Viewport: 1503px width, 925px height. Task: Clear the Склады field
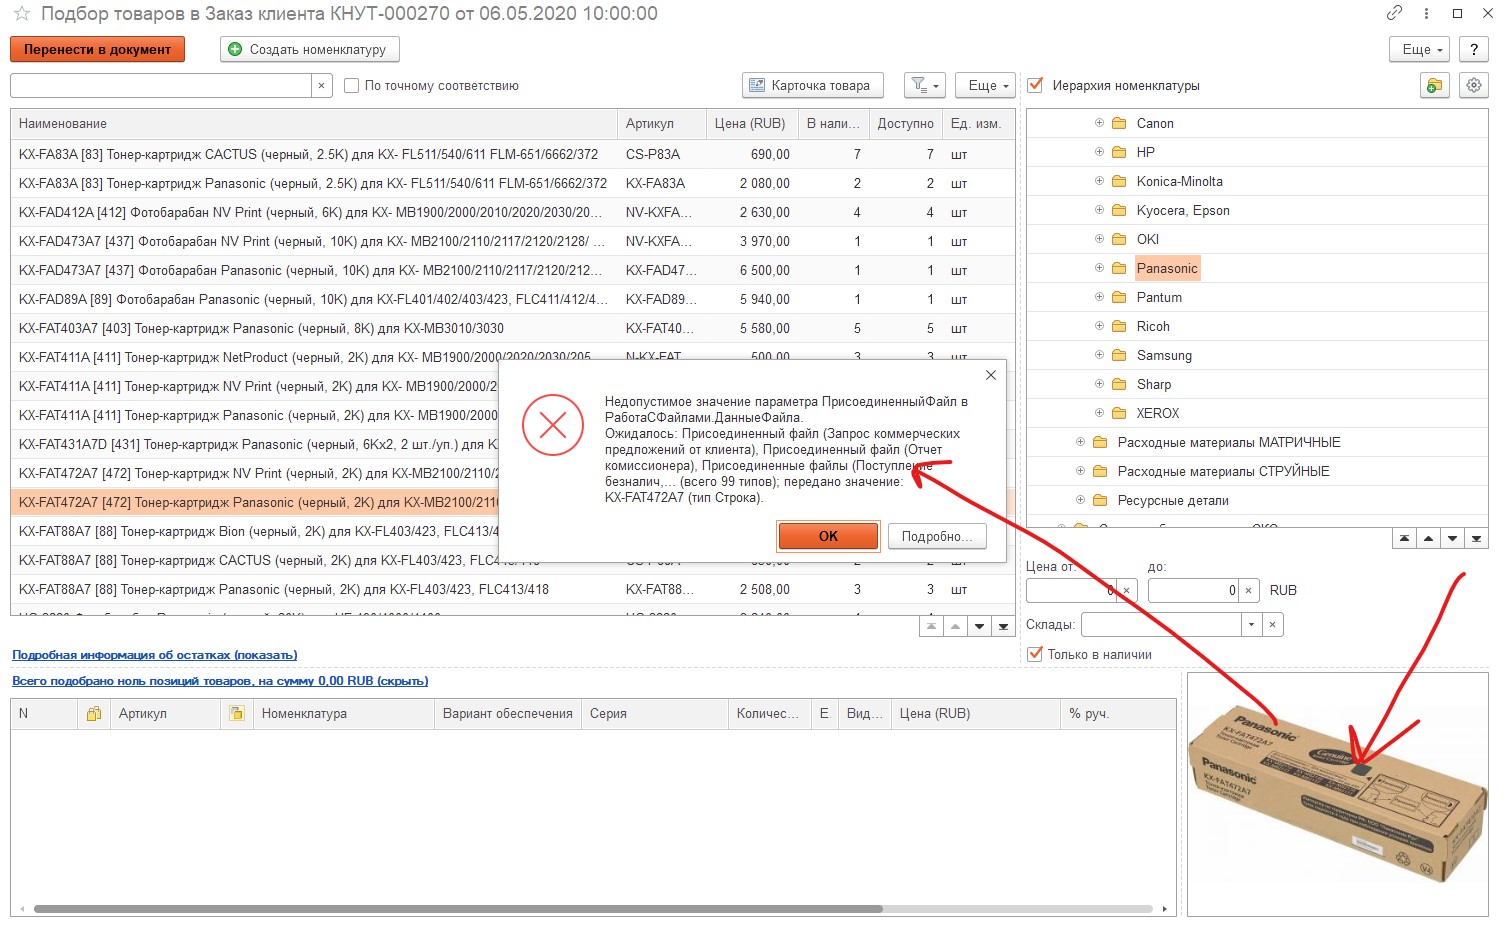(x=1272, y=625)
